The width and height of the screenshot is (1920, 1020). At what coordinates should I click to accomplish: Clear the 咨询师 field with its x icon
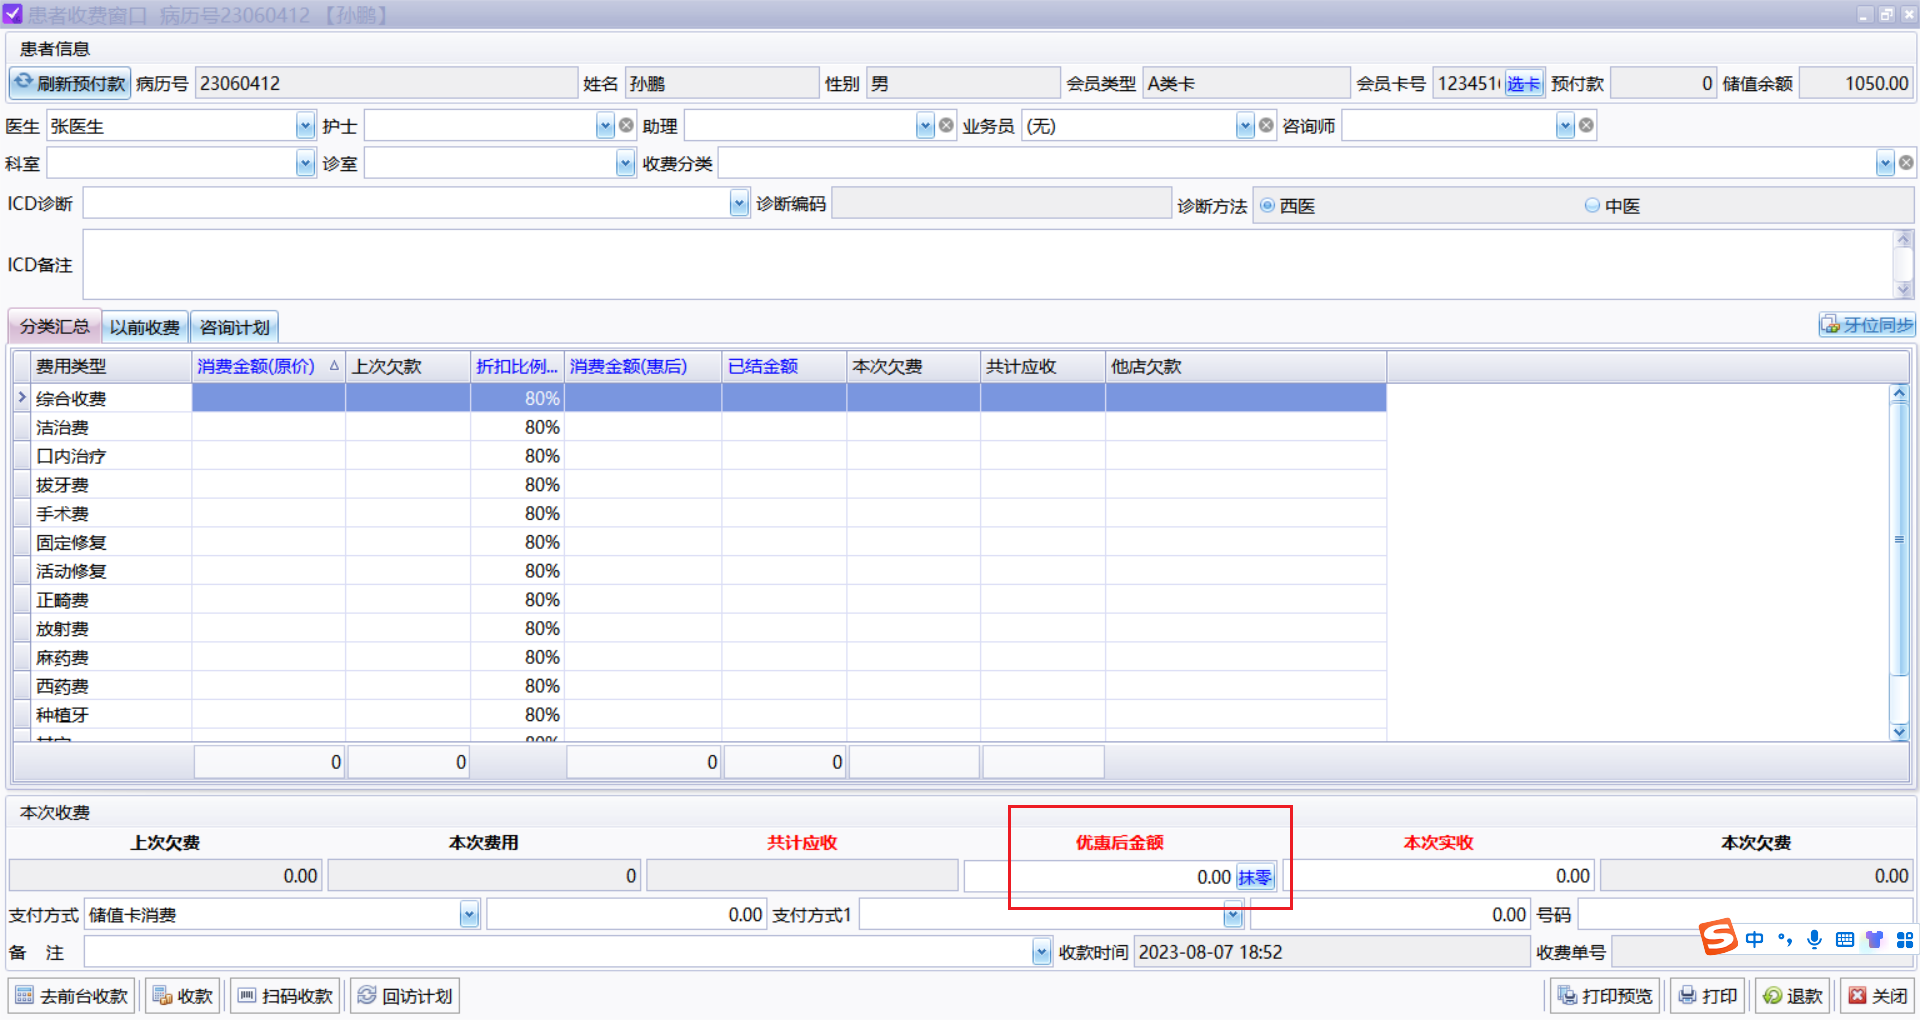pyautogui.click(x=1586, y=126)
